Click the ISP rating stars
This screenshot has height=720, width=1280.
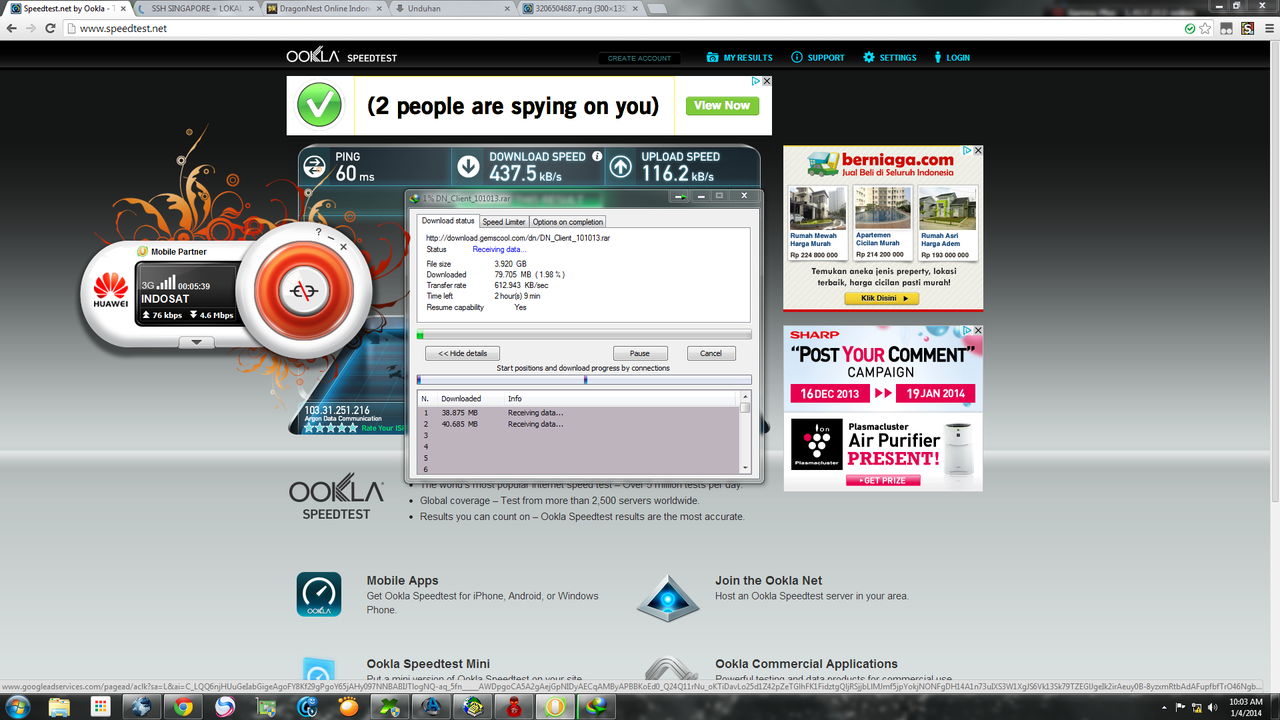330,428
